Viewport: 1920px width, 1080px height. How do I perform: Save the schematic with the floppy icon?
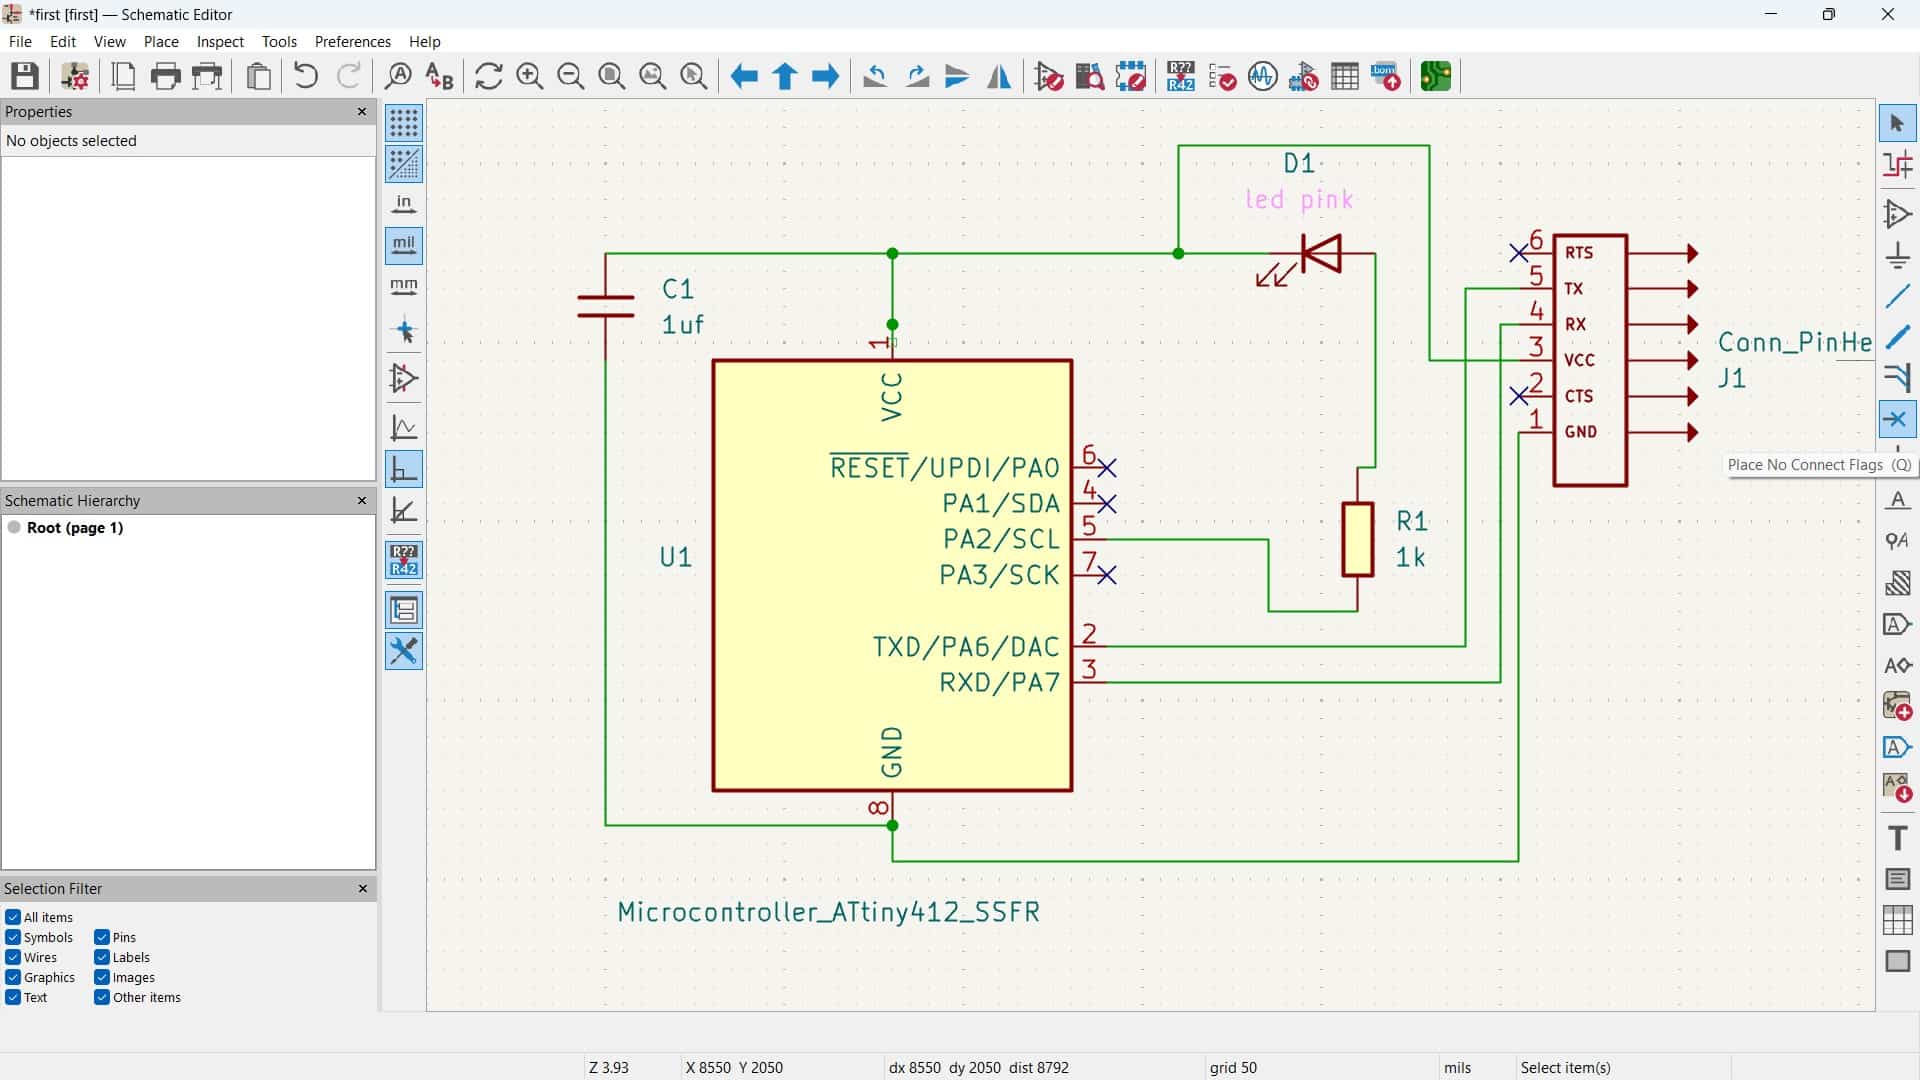click(25, 76)
